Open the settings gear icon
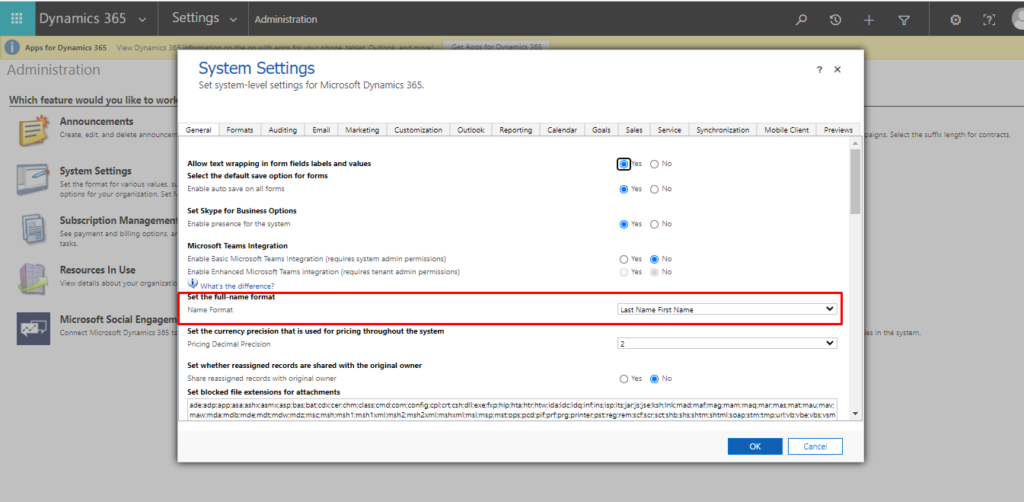Image resolution: width=1024 pixels, height=502 pixels. [955, 20]
